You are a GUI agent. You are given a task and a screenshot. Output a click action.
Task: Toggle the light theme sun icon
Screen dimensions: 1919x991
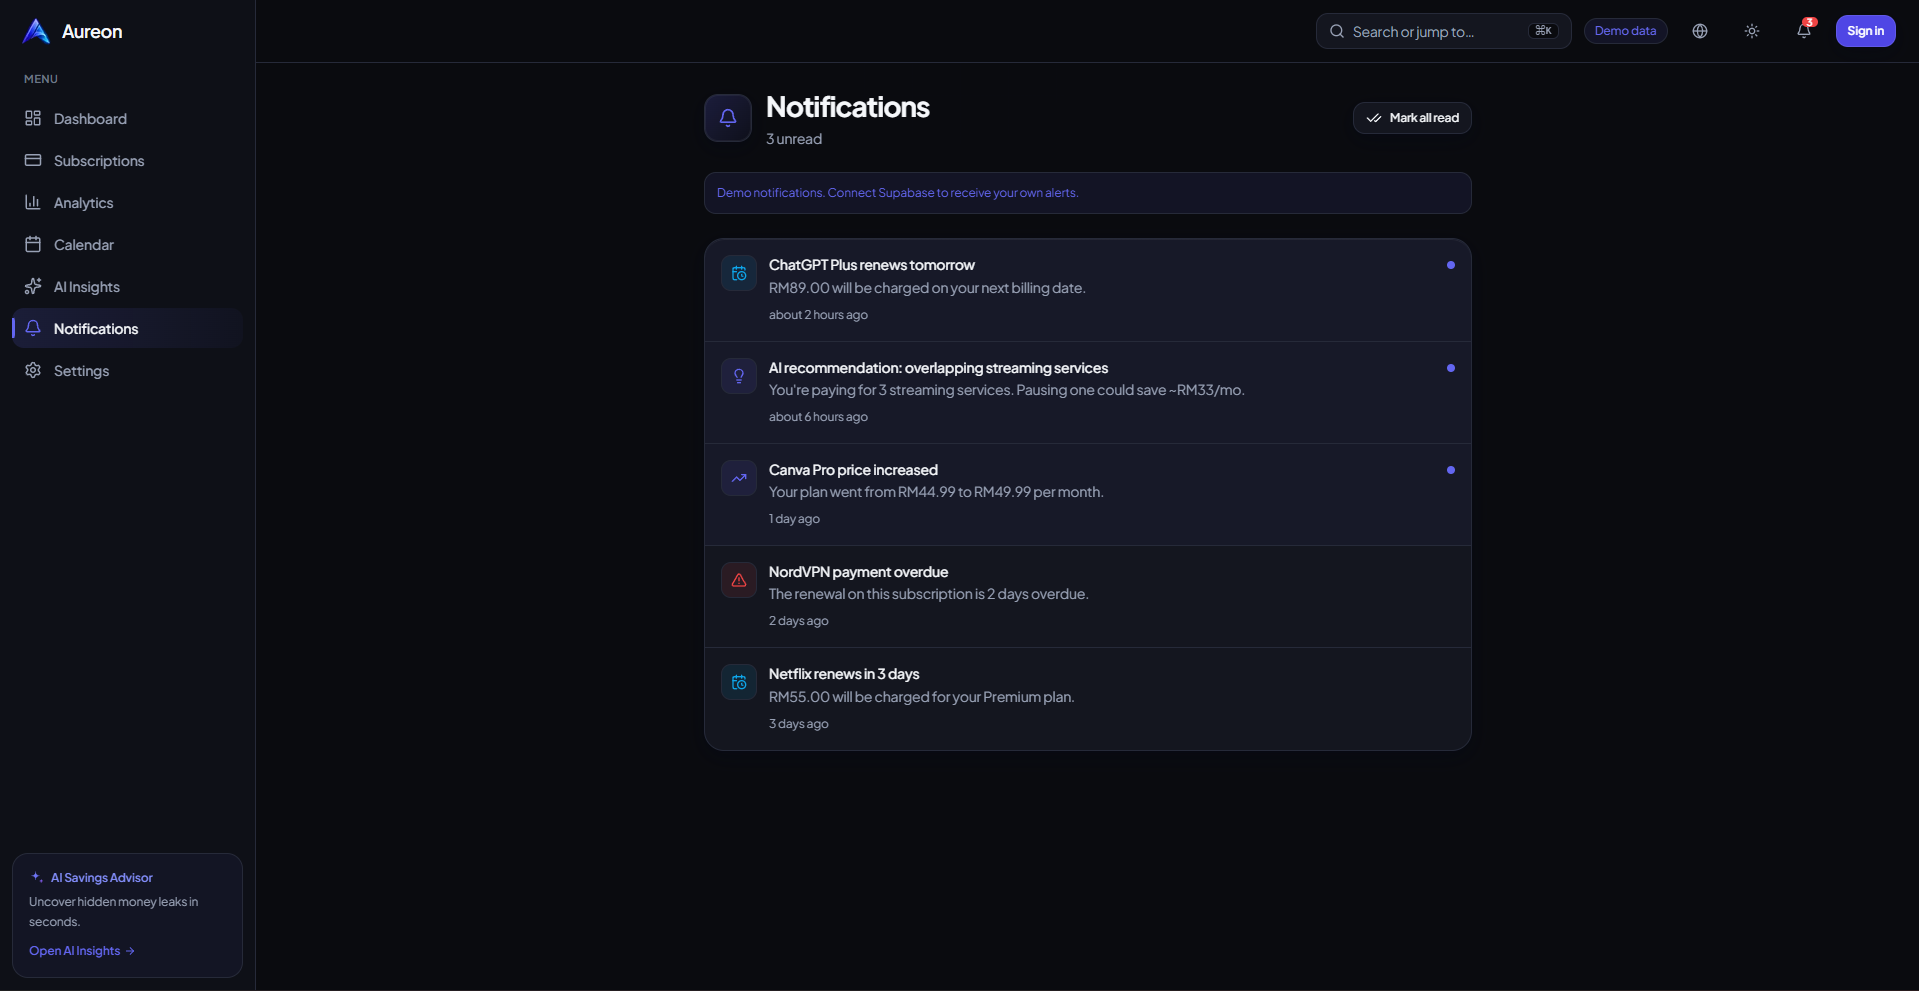[1752, 31]
